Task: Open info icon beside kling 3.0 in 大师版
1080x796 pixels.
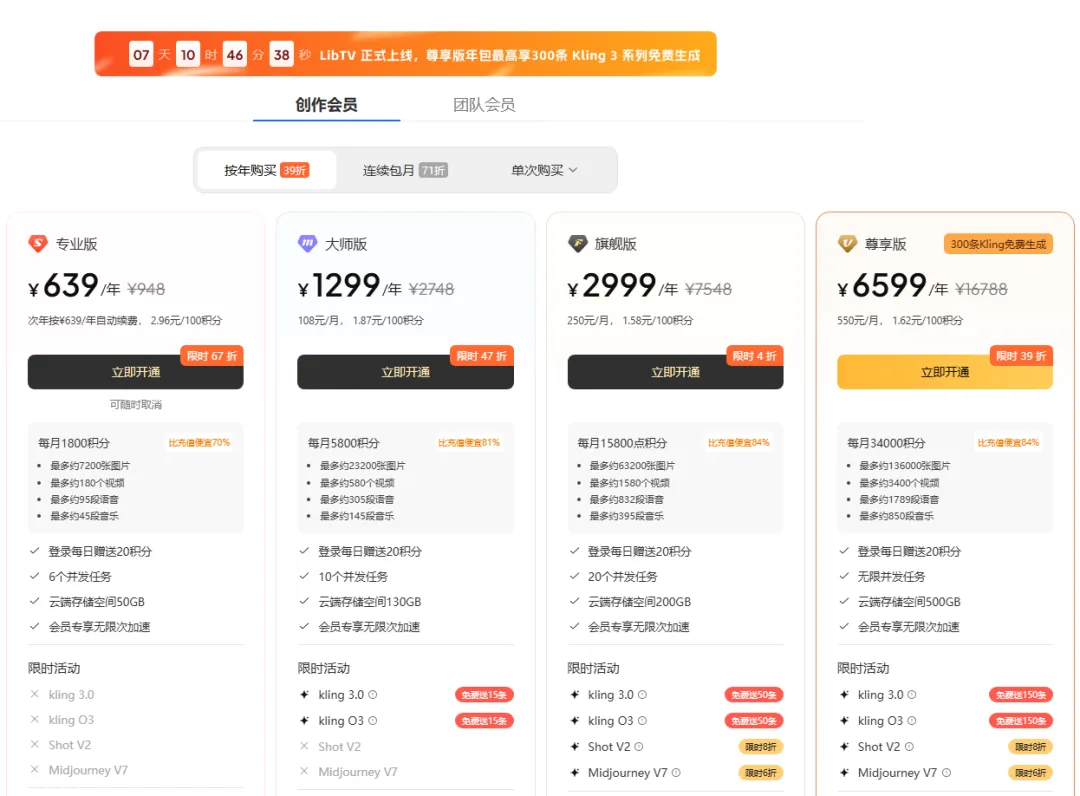Action: point(373,695)
